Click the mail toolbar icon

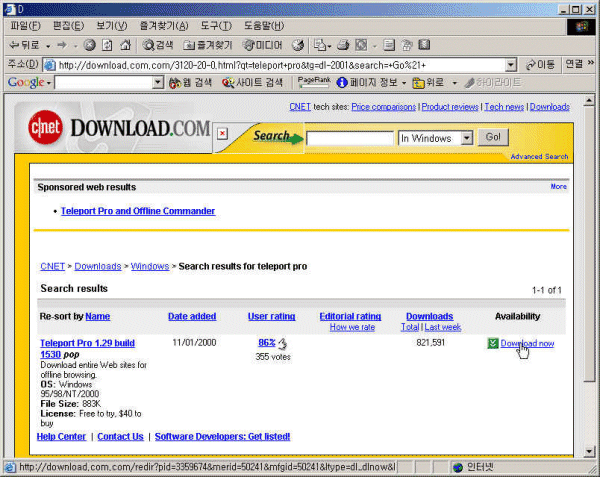tap(319, 45)
